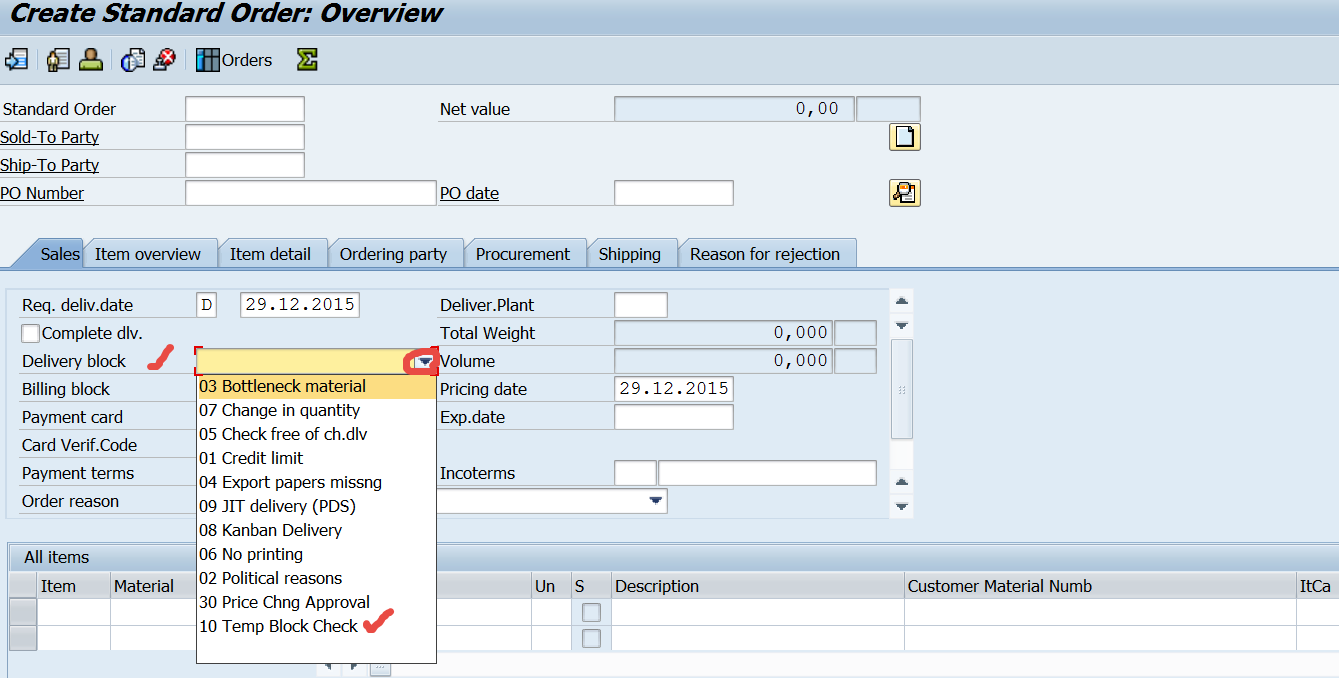Enable the Complete dlv. checkbox
This screenshot has width=1339, height=678.
point(30,332)
